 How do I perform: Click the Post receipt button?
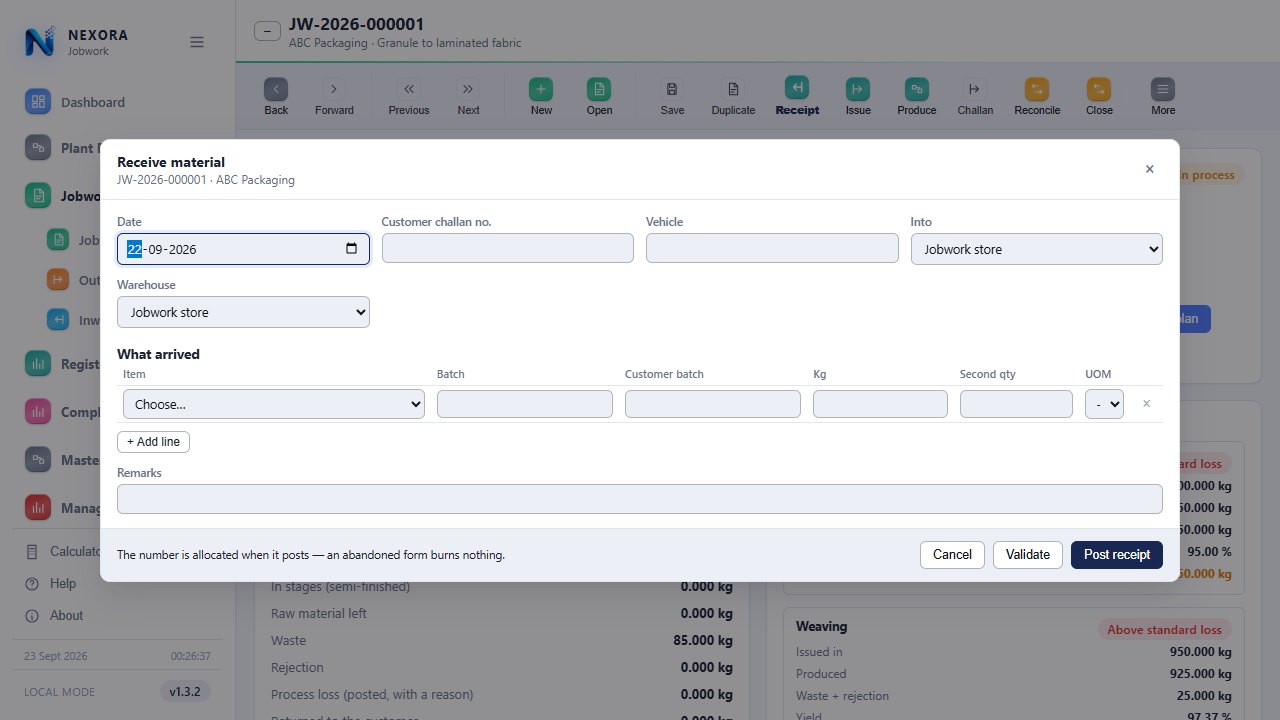tap(1117, 555)
